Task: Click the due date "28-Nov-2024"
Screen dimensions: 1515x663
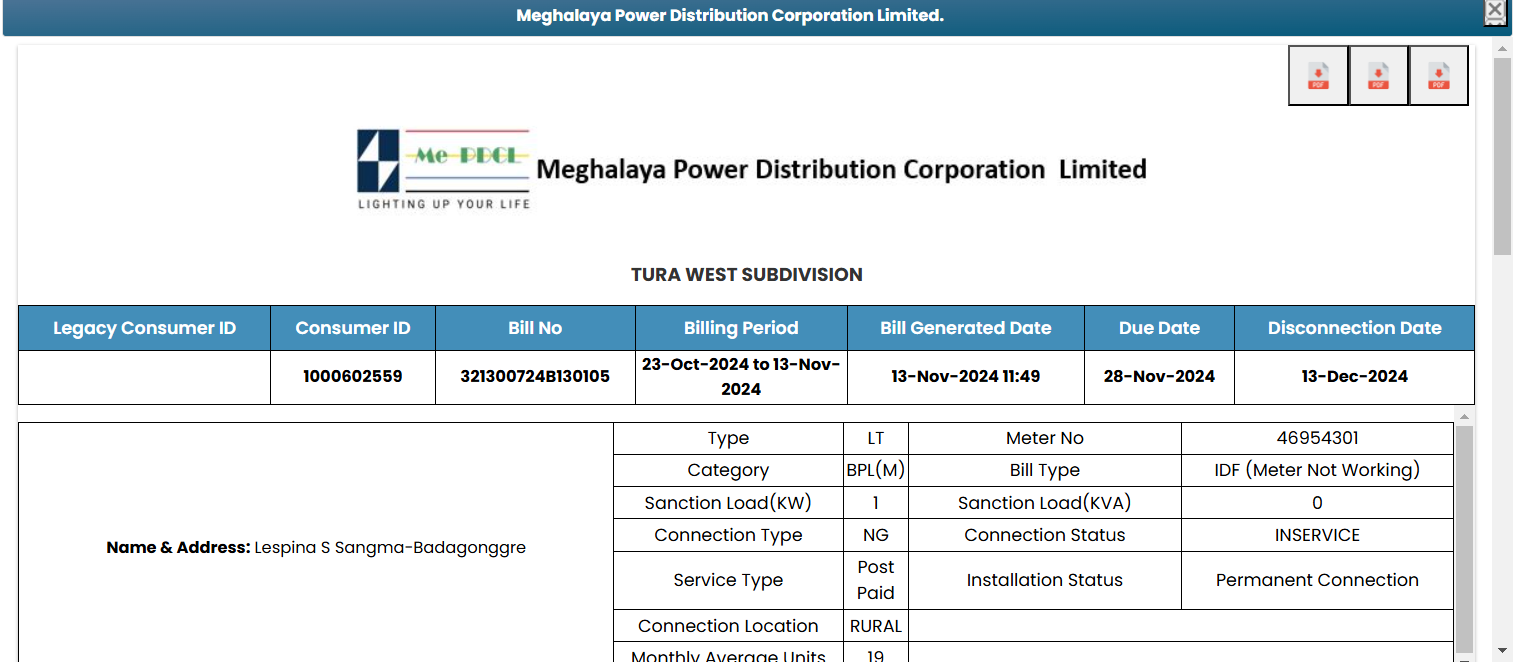Action: (x=1159, y=377)
